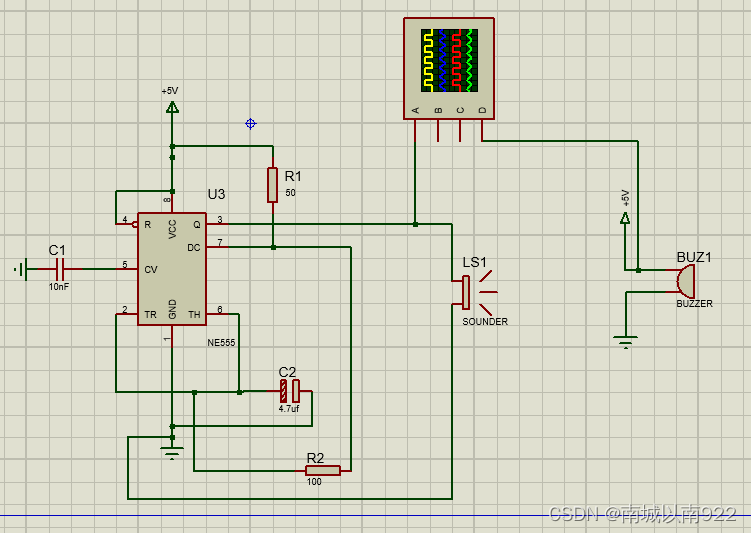Screen dimensions: 751x533
Task: Click the ground symbol below the buzzer
Action: click(626, 342)
